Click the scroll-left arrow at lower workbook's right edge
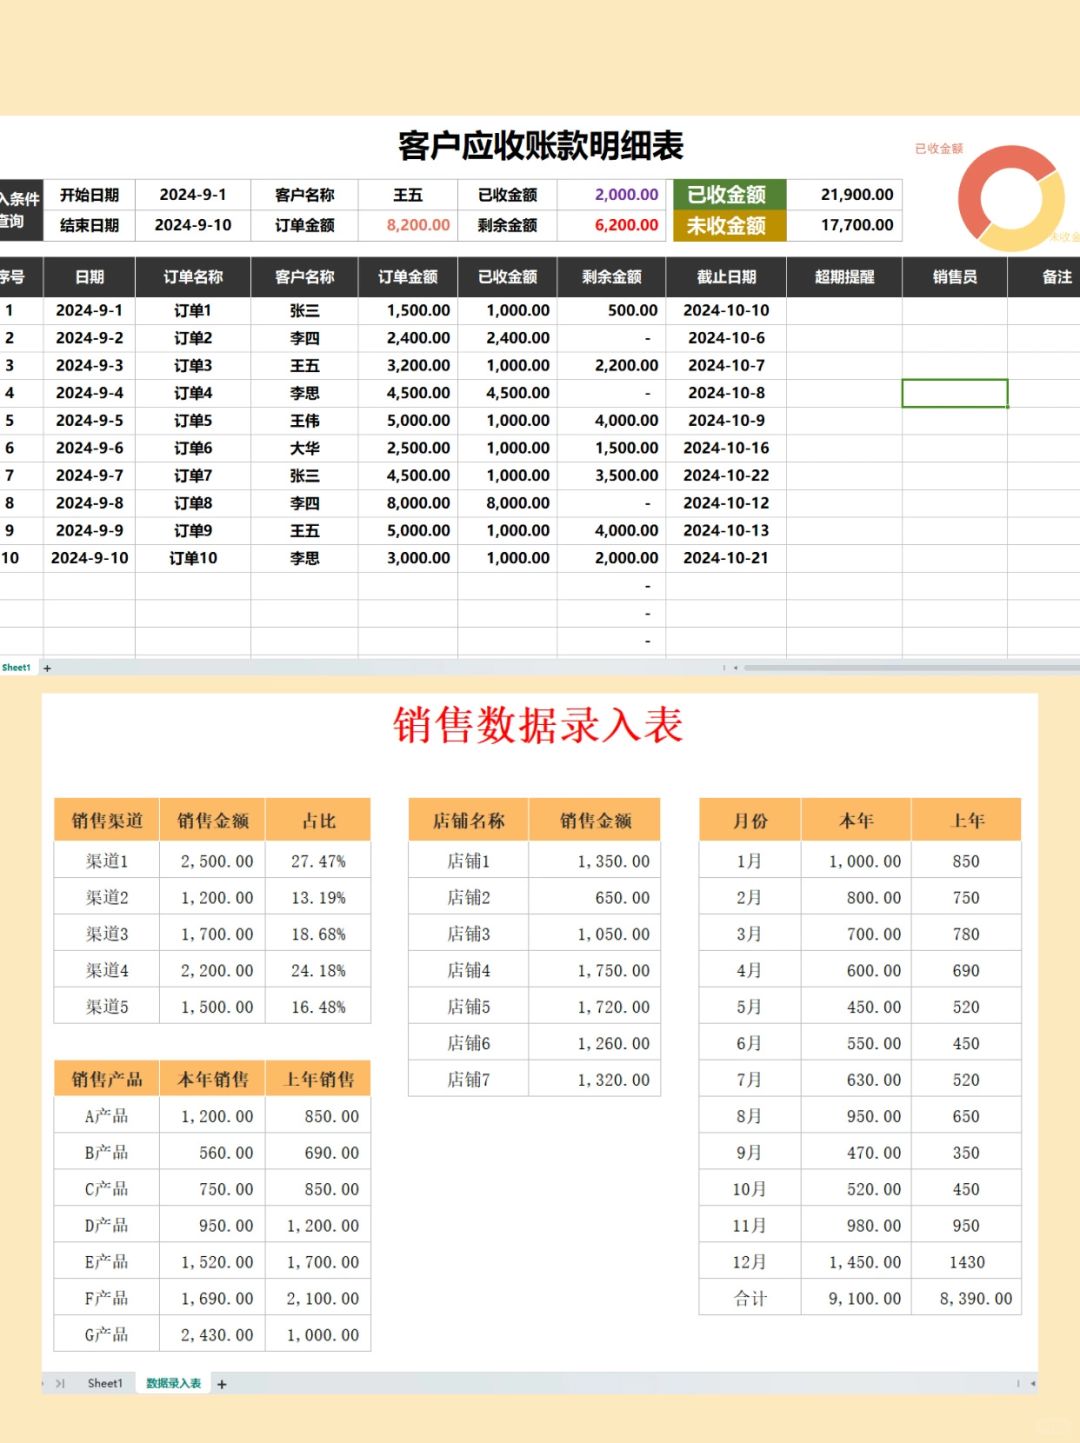The width and height of the screenshot is (1080, 1443). coord(1032,1384)
